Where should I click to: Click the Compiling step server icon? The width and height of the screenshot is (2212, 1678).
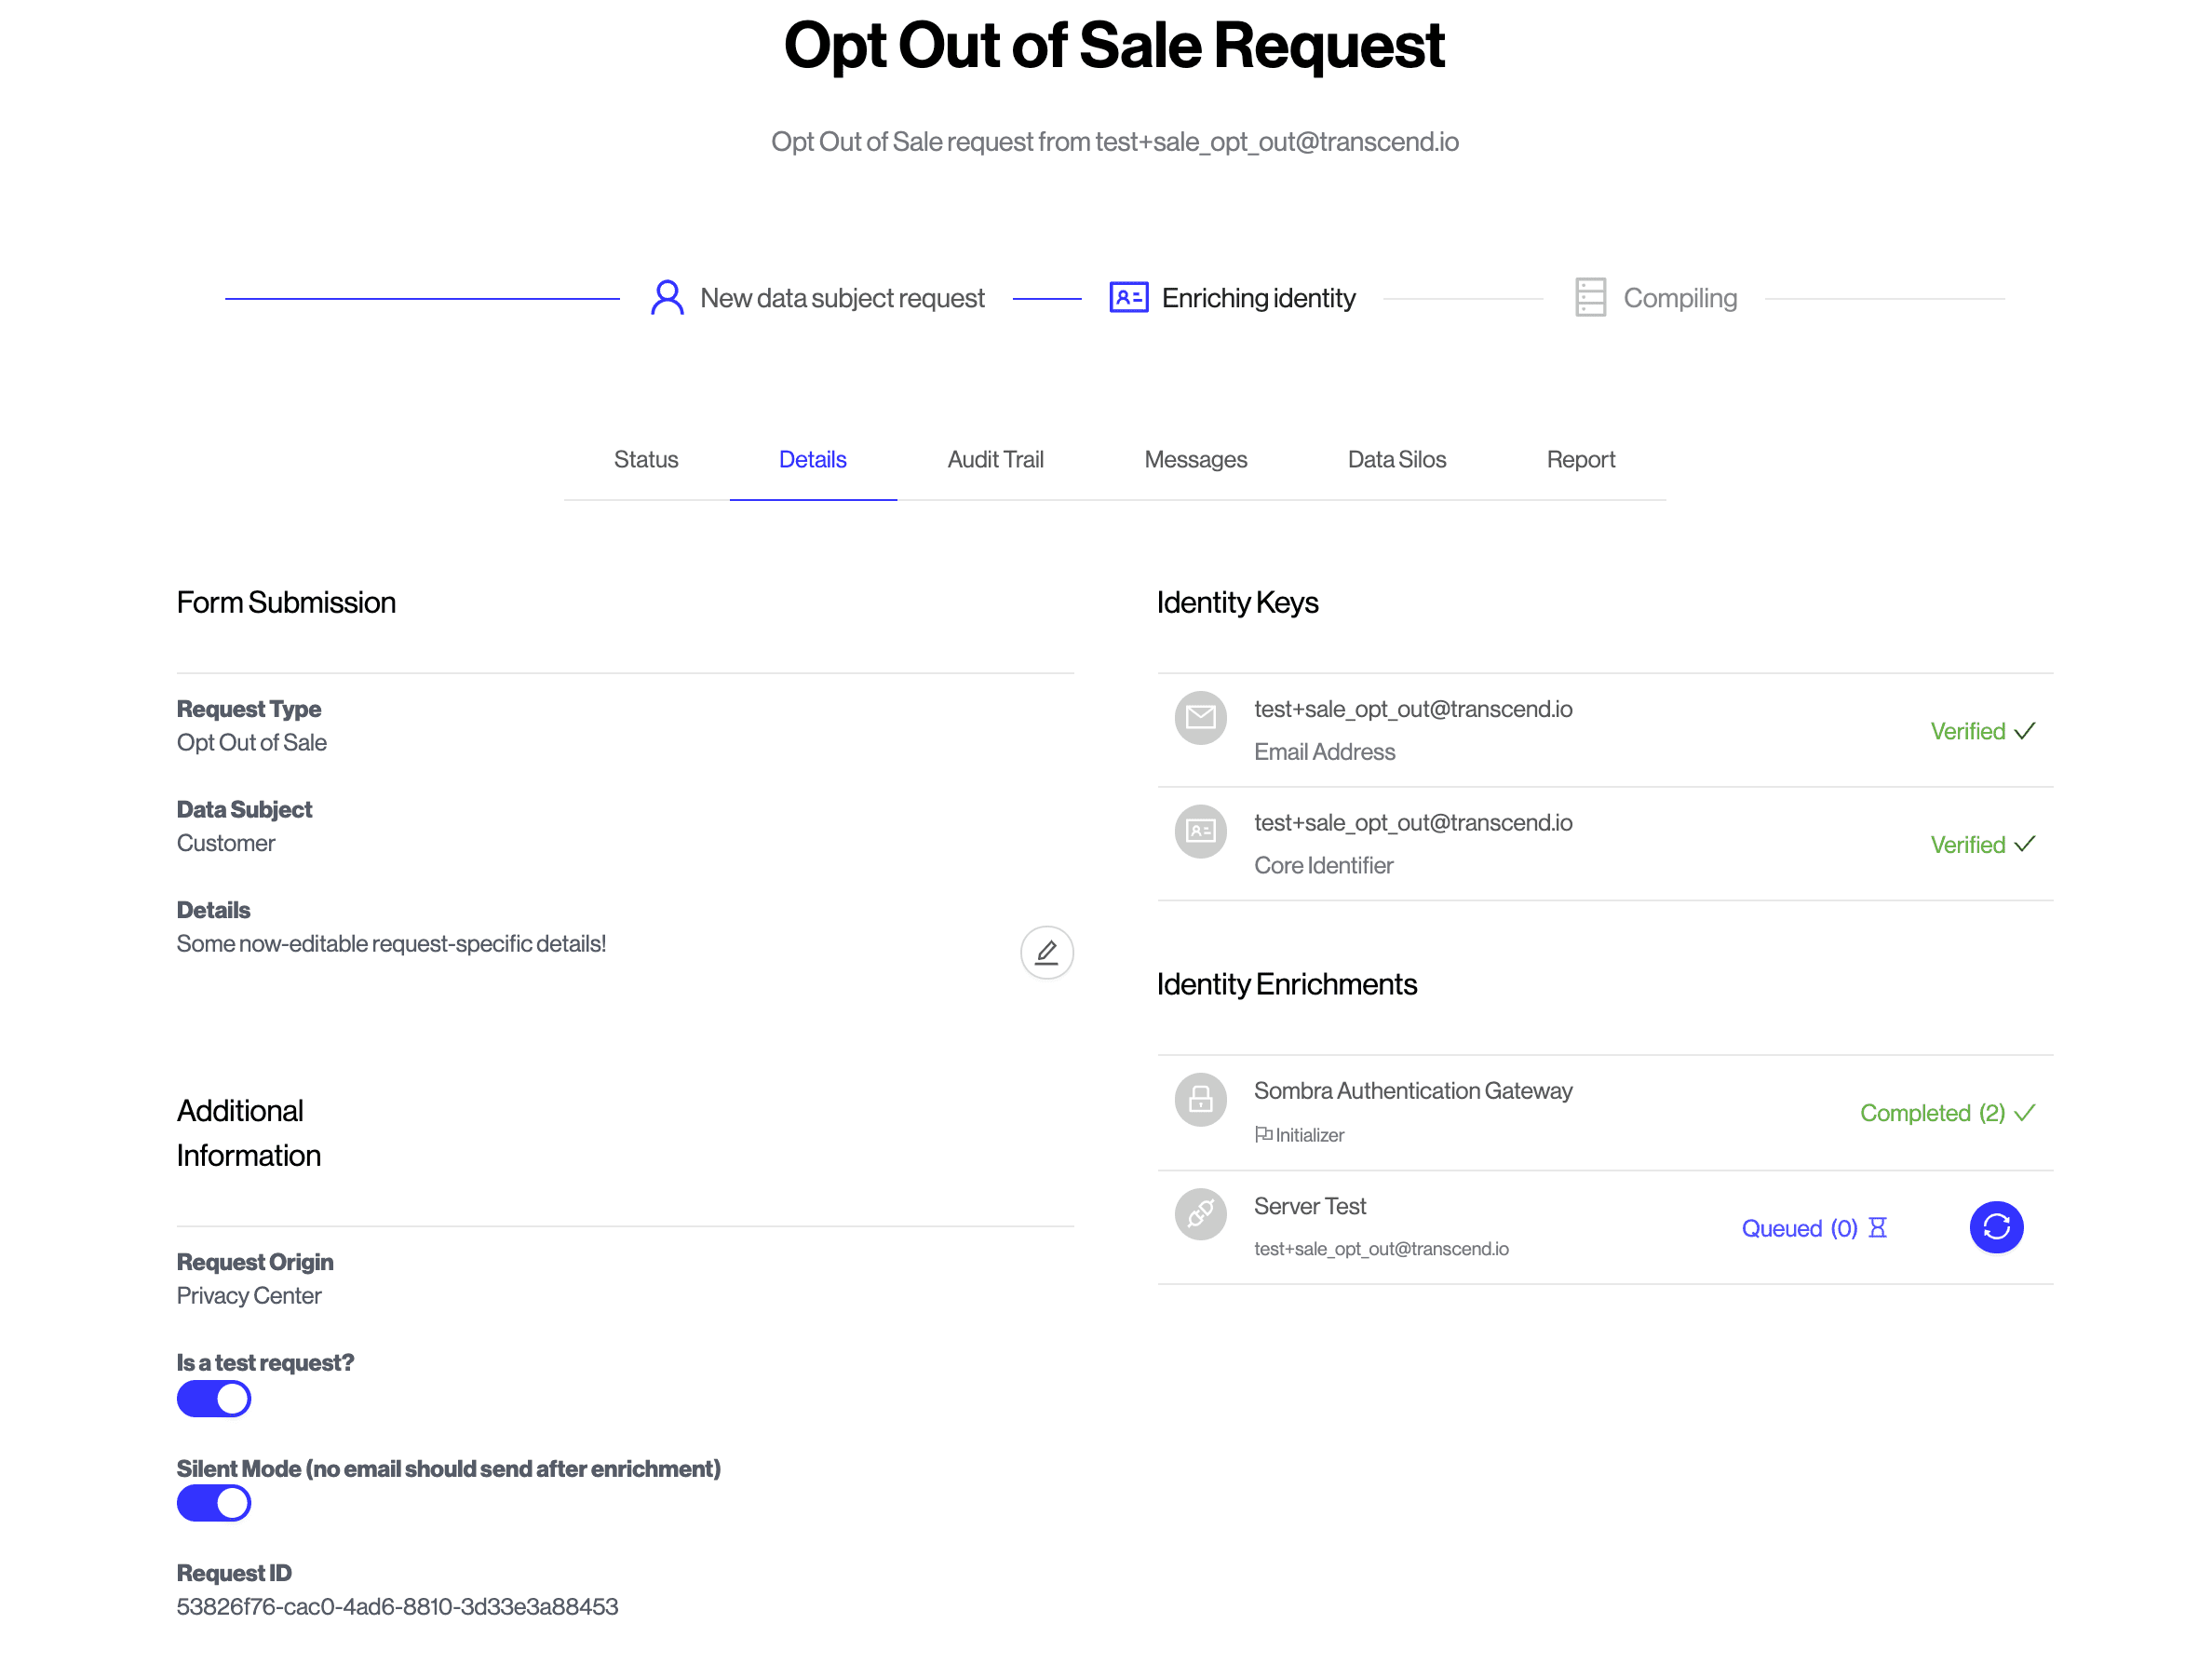pyautogui.click(x=1590, y=298)
